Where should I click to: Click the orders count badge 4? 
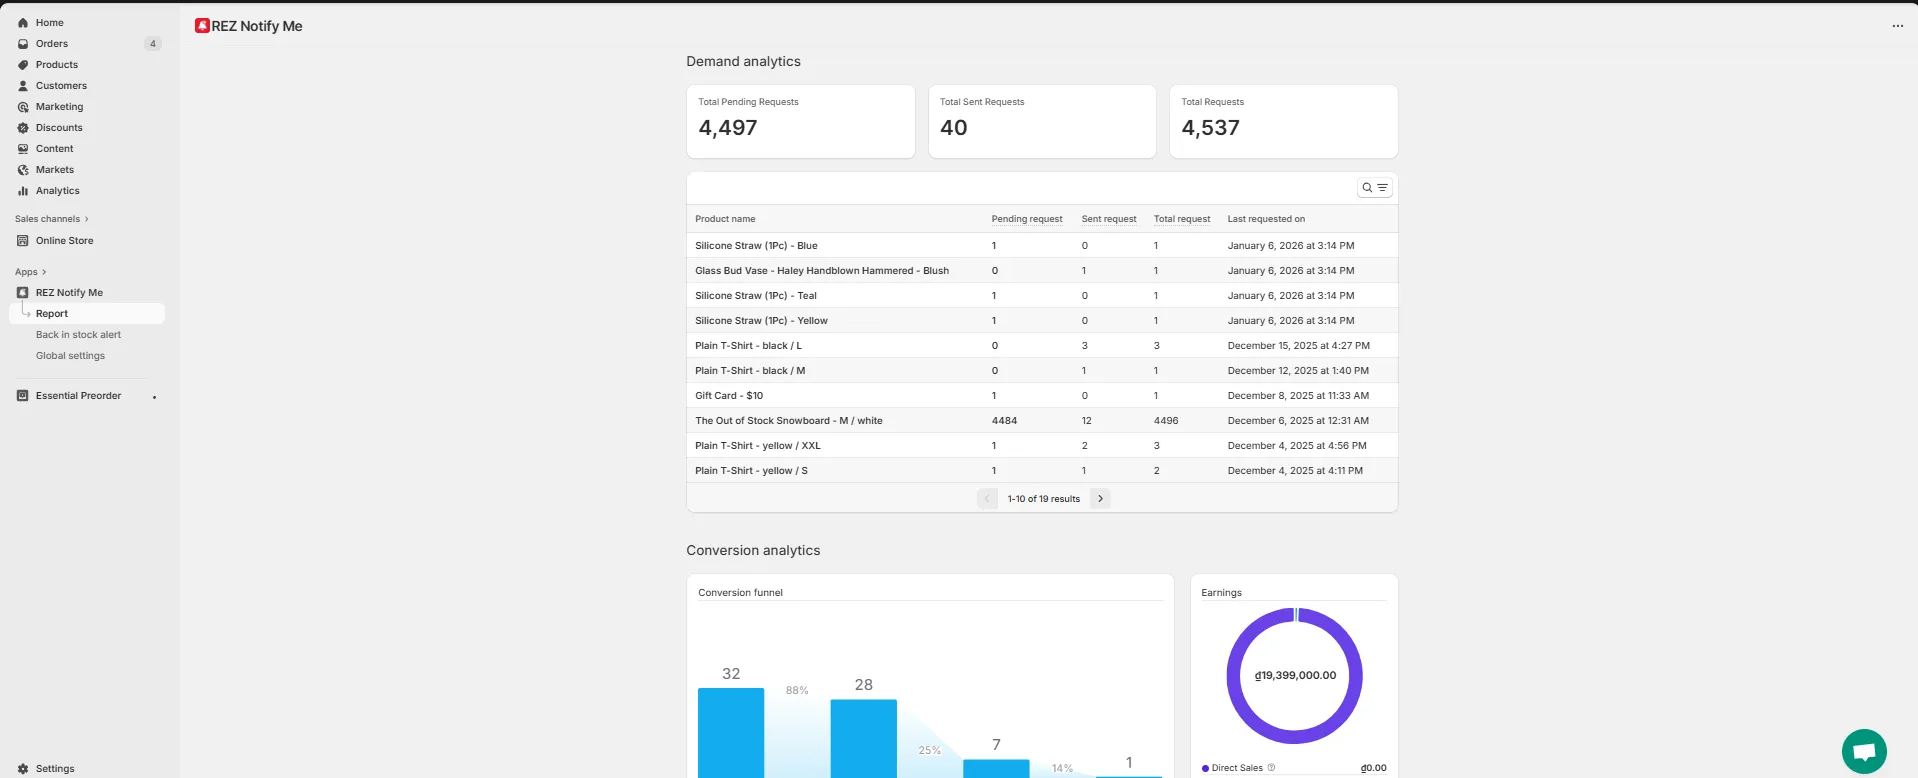pyautogui.click(x=153, y=44)
